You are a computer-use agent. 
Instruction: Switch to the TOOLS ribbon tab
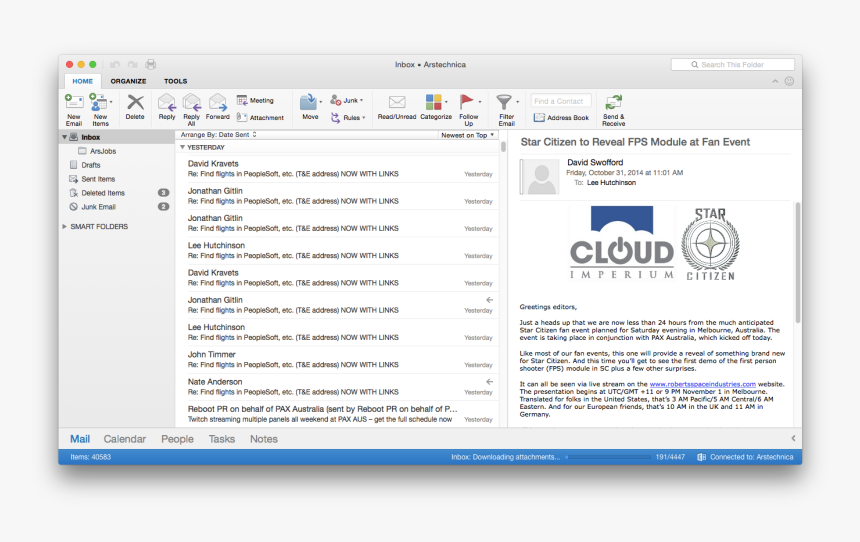tap(176, 81)
